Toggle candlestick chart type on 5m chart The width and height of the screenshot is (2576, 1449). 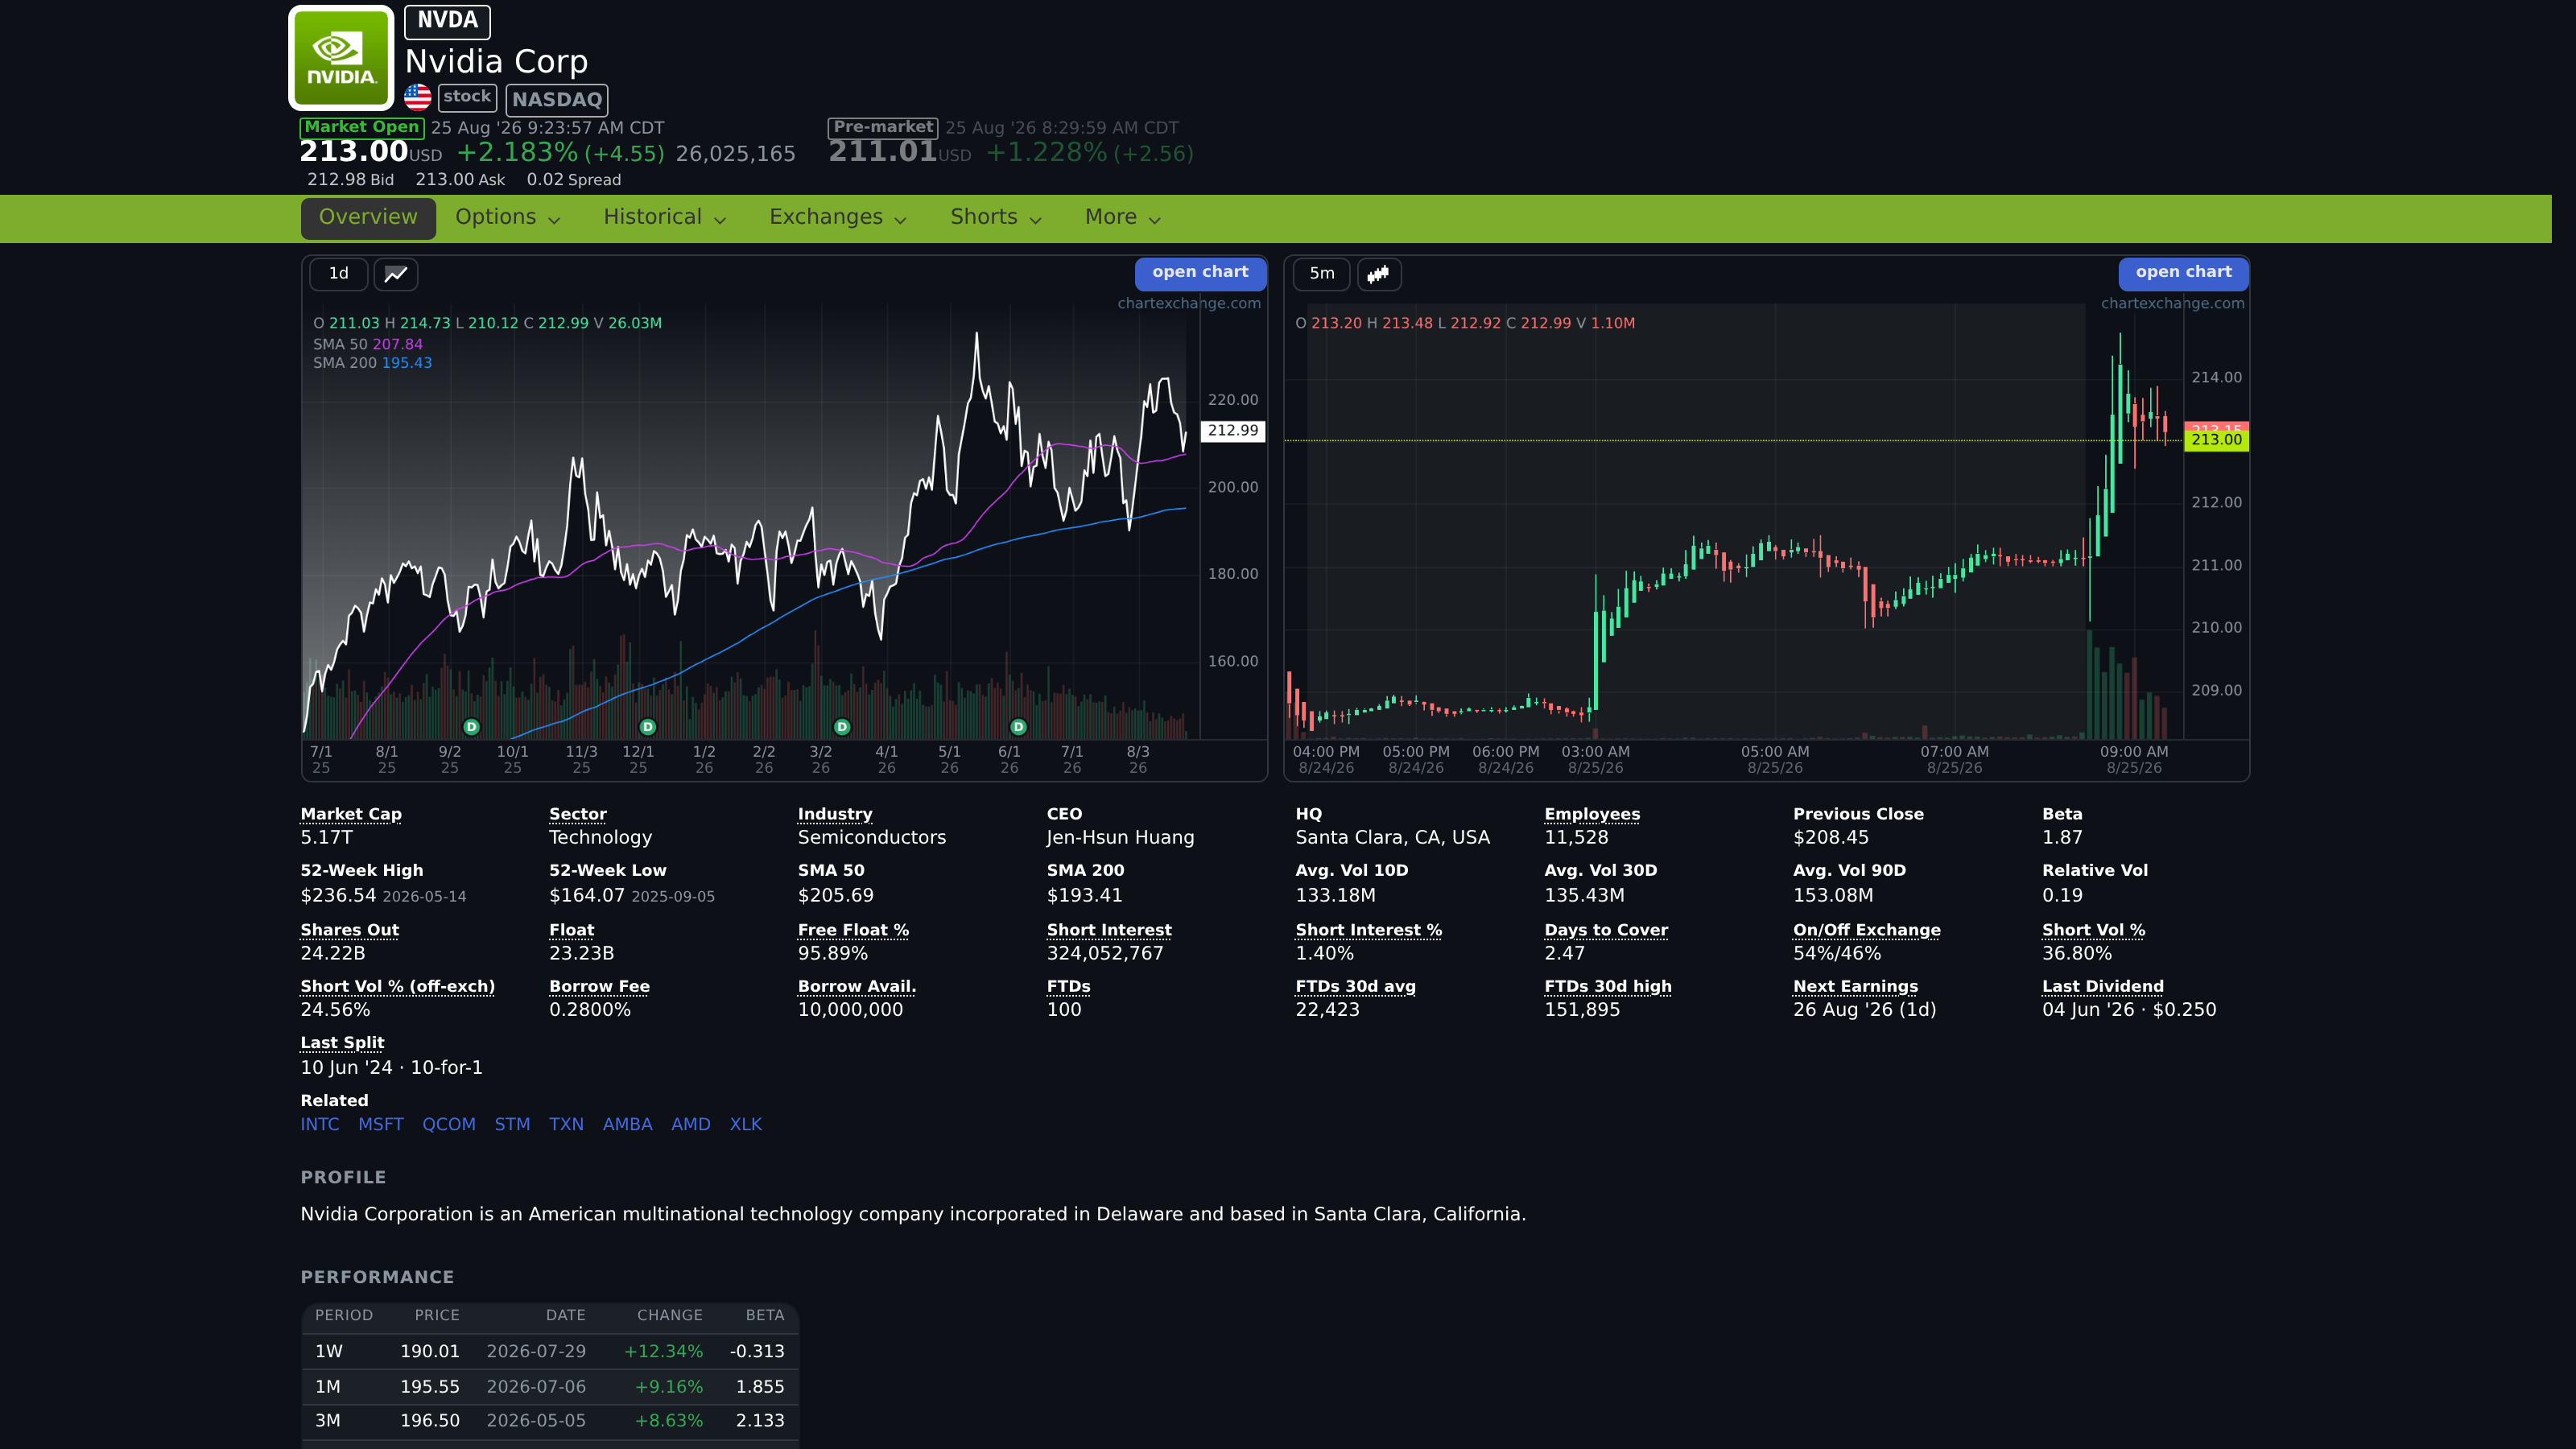click(1378, 274)
